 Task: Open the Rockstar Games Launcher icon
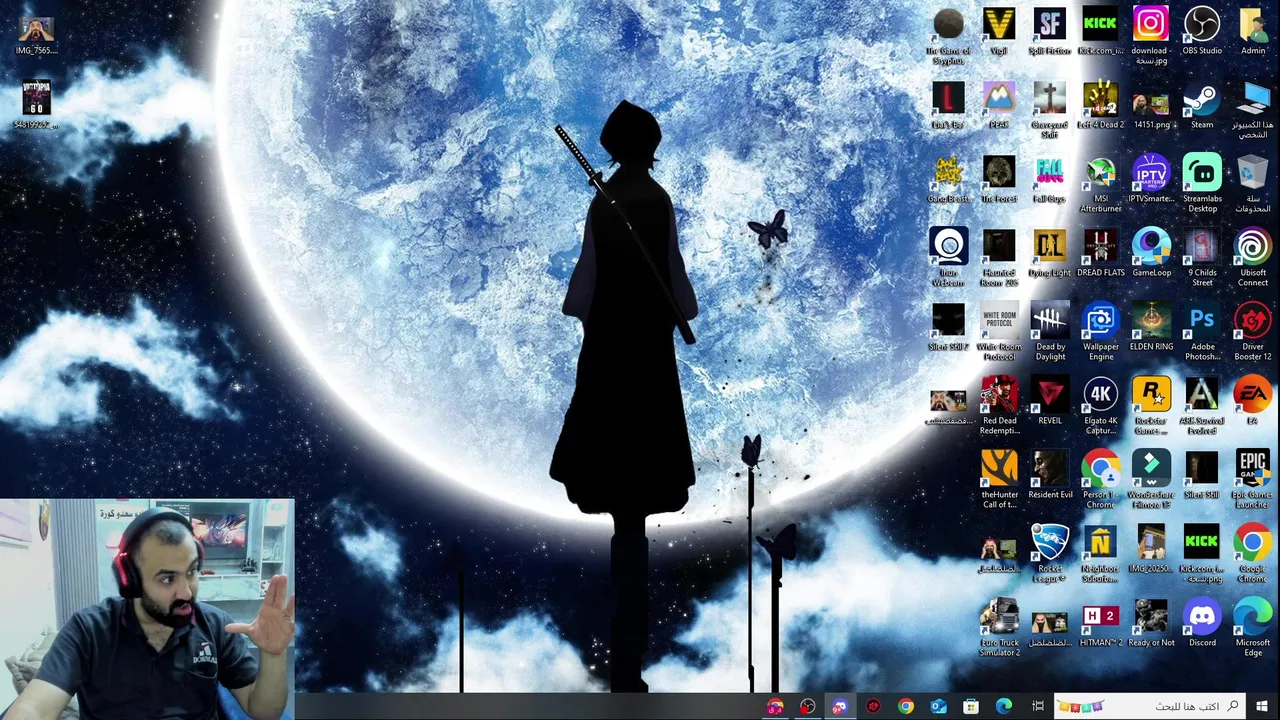pos(1151,405)
